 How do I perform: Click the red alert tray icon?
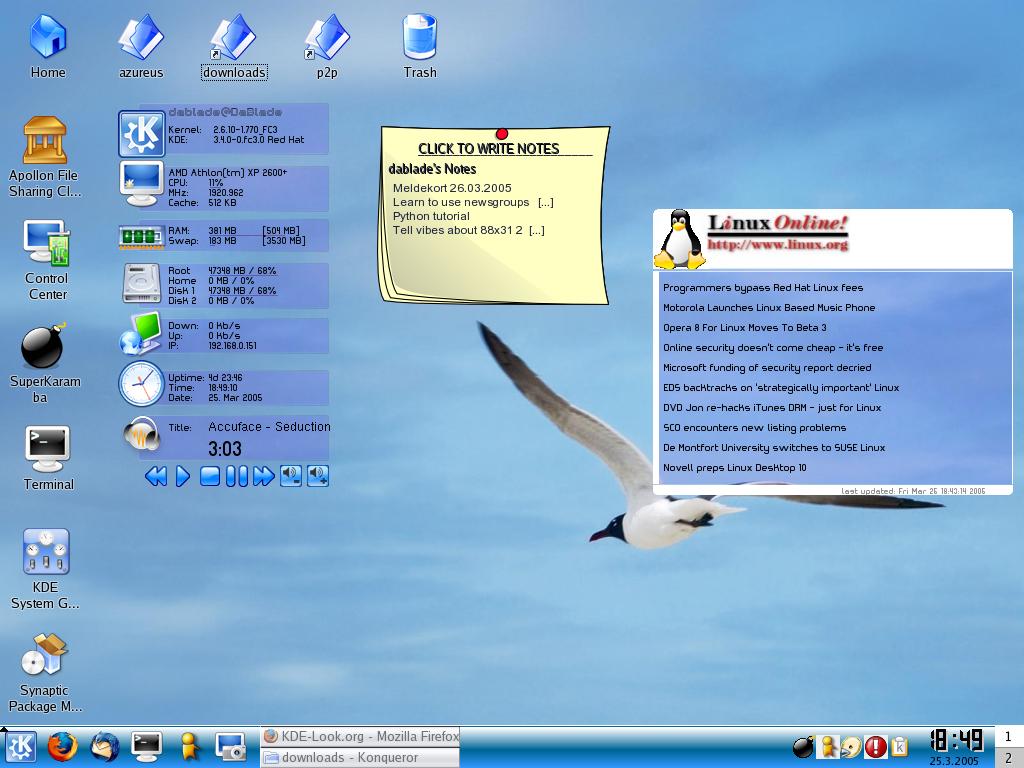click(x=875, y=746)
